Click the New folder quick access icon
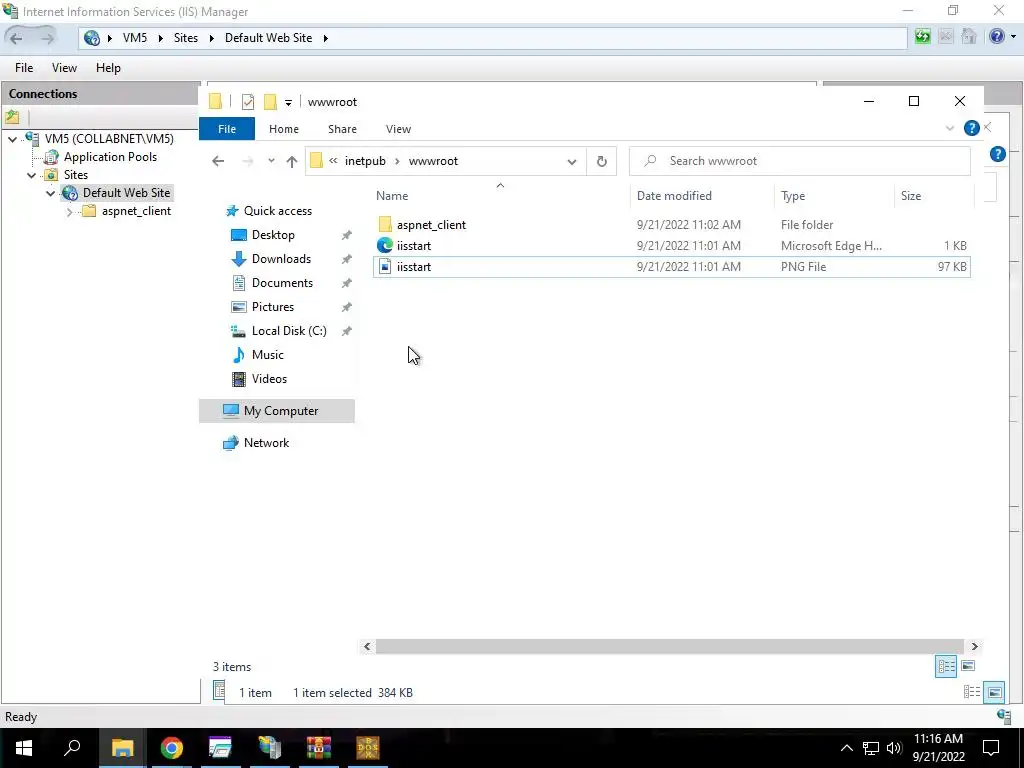The width and height of the screenshot is (1024, 768). (270, 102)
